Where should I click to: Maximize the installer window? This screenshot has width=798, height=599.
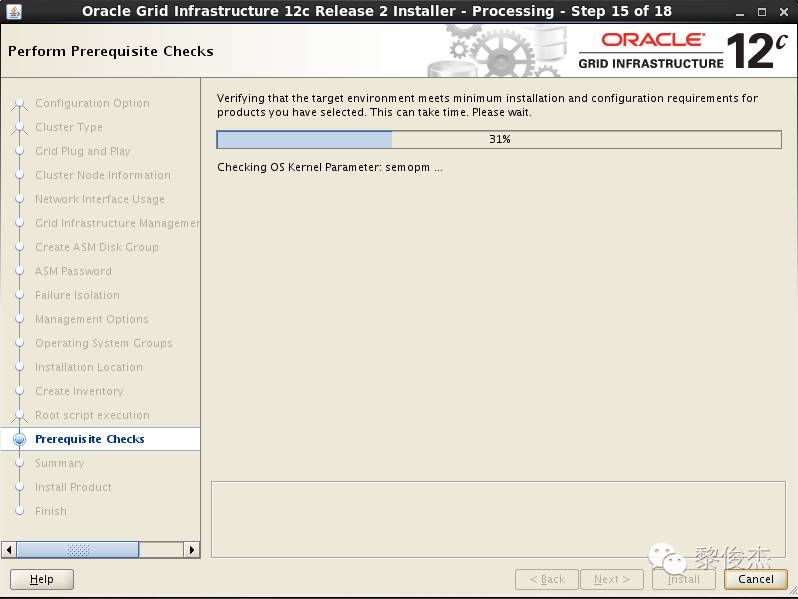coord(762,12)
